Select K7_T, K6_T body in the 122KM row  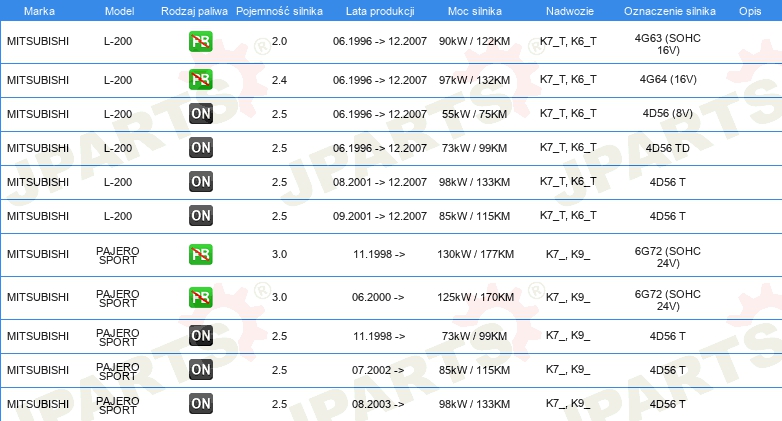(568, 42)
